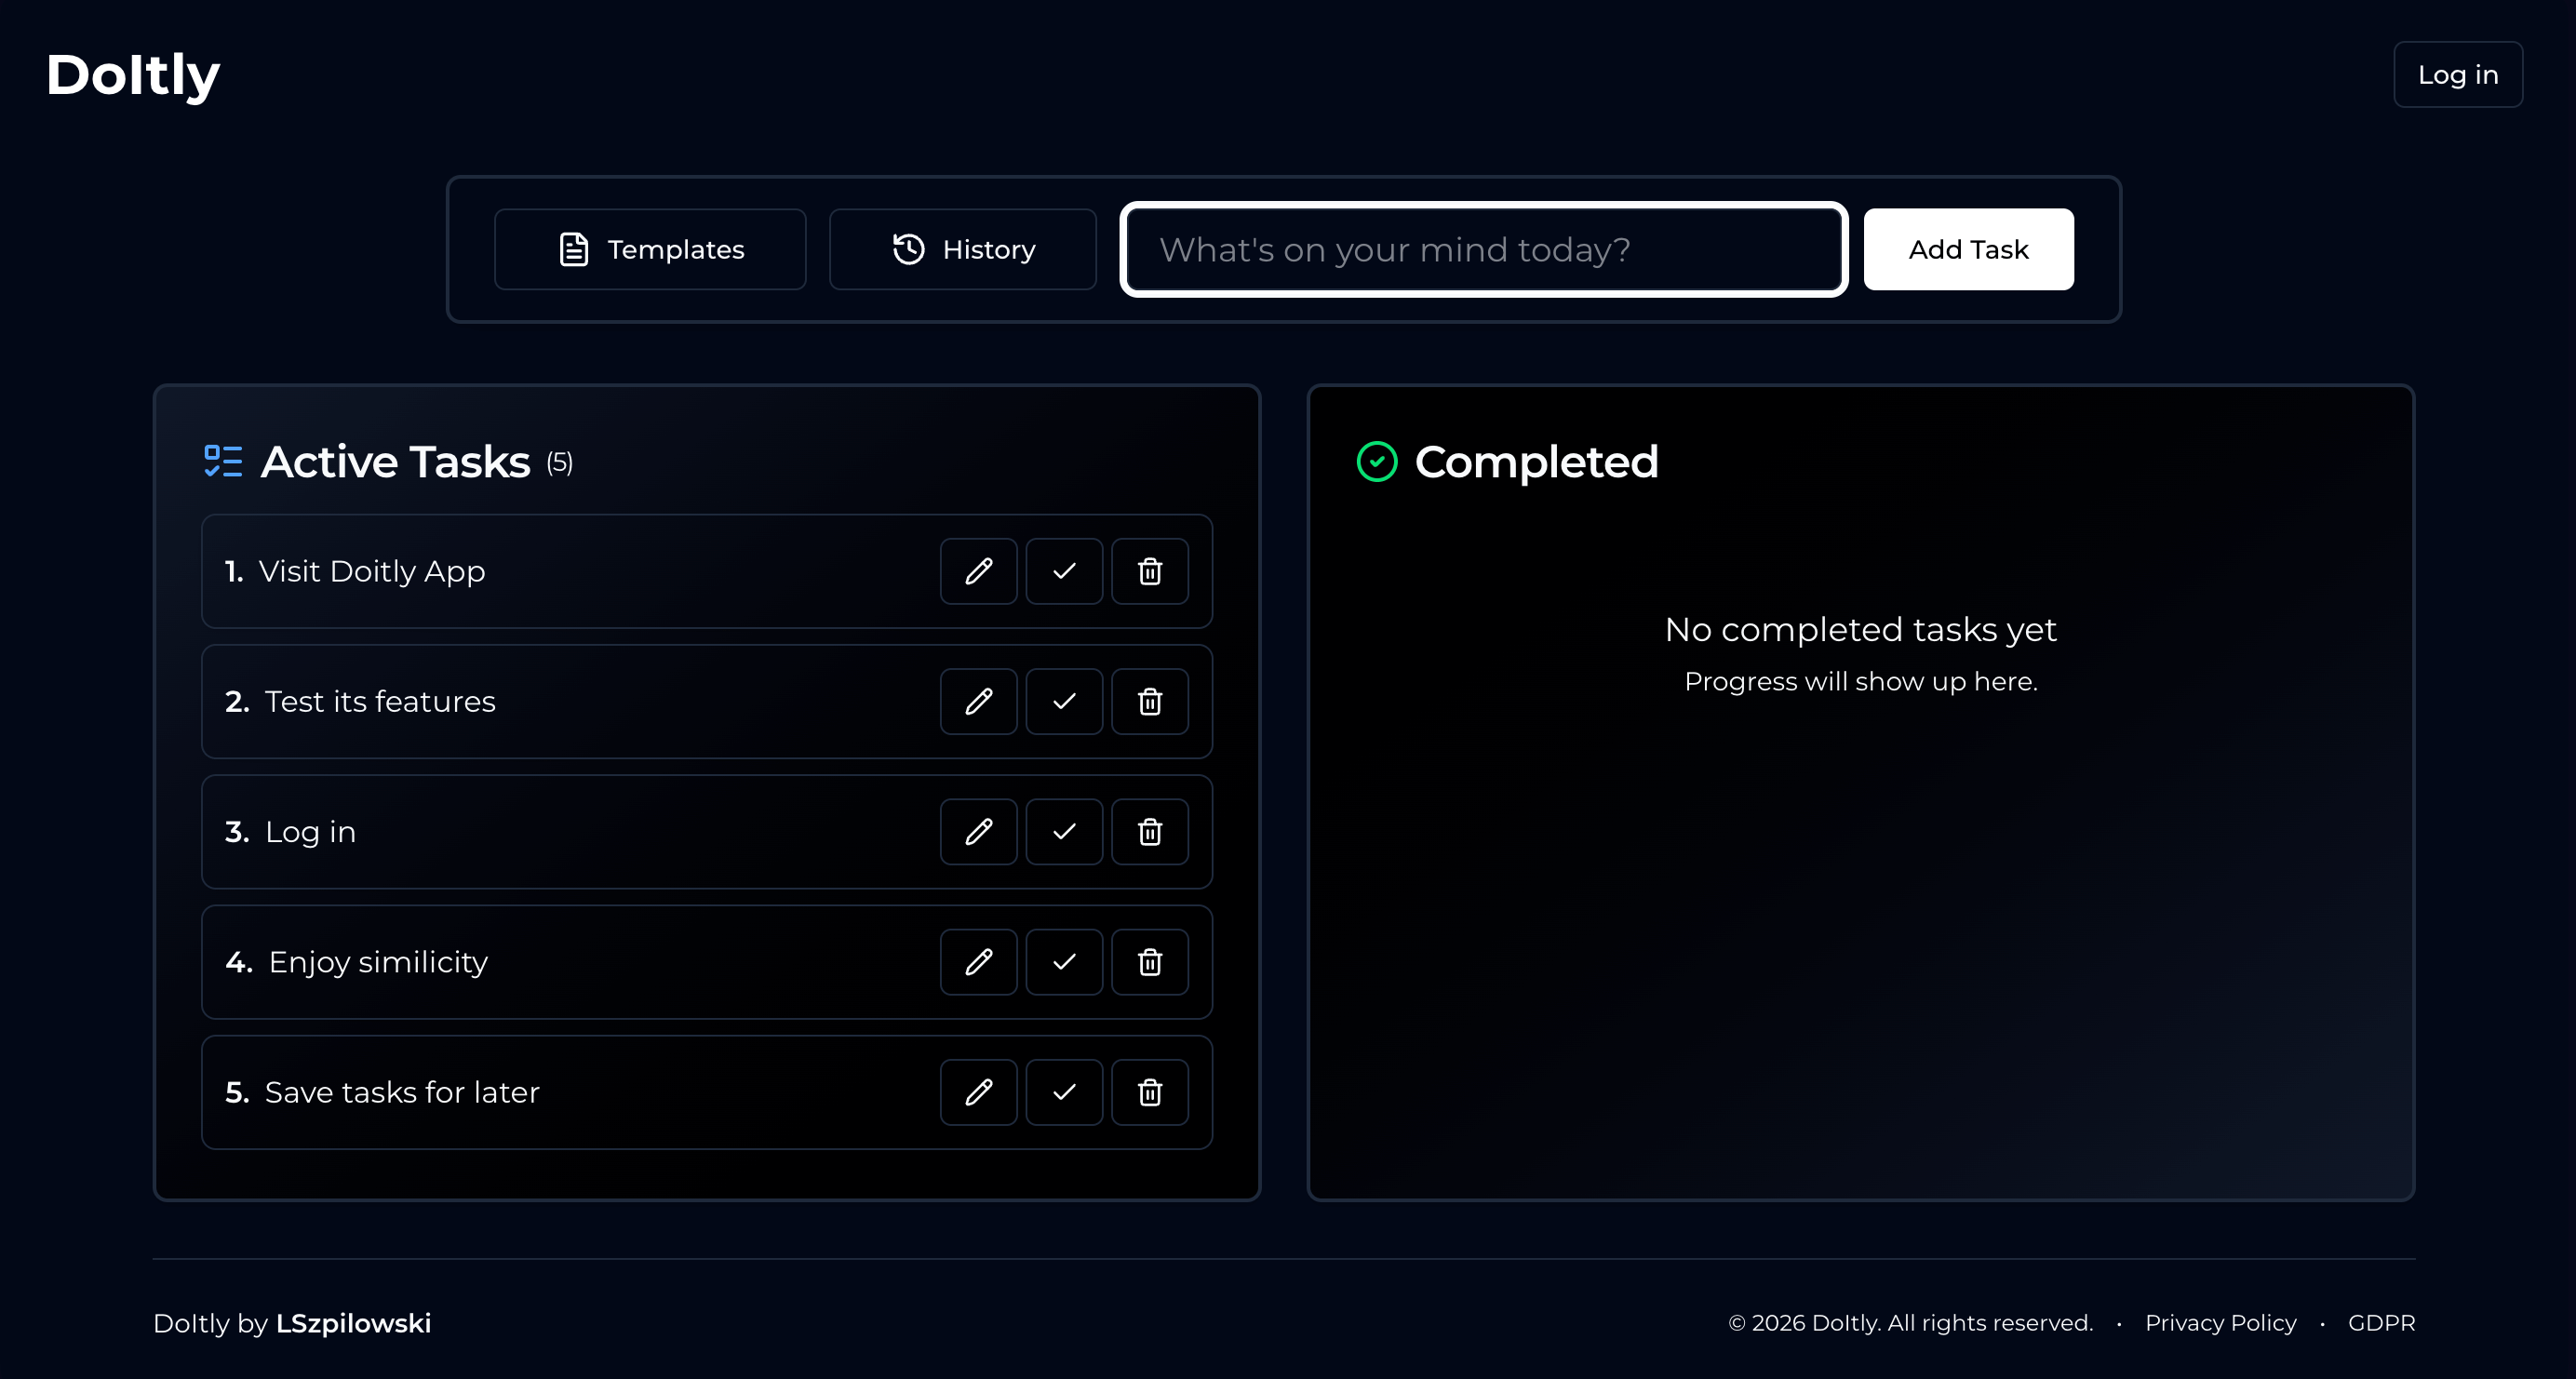
Task: Mark "Save tasks for later" done
Action: (1064, 1091)
